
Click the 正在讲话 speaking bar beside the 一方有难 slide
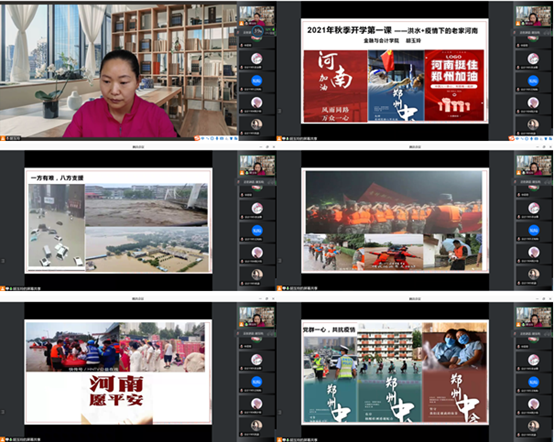[x=257, y=182]
